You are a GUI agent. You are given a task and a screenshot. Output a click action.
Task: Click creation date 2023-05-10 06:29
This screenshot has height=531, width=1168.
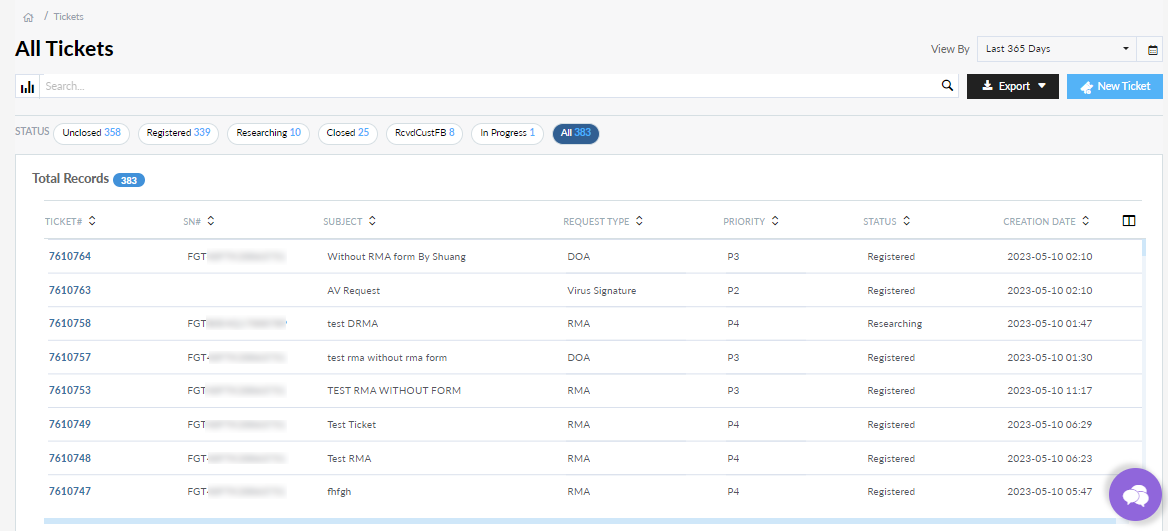coord(1050,425)
